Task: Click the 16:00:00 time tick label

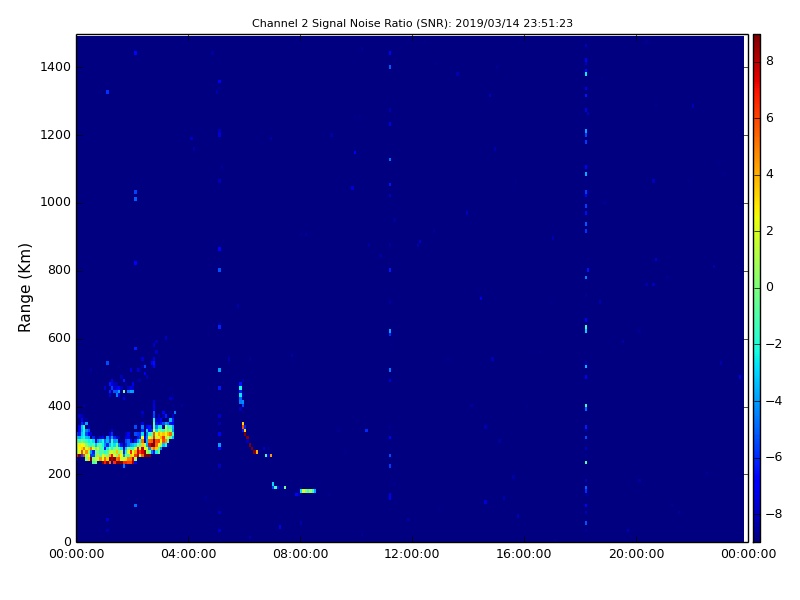Action: pyautogui.click(x=524, y=554)
